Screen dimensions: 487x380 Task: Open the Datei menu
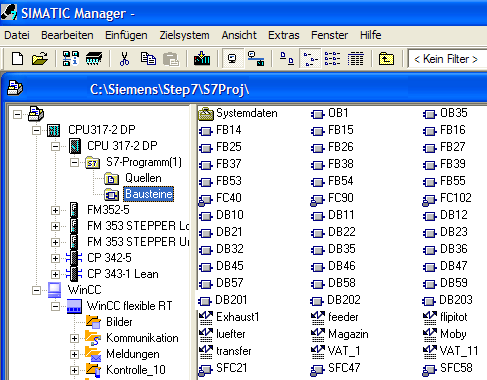[x=17, y=35]
